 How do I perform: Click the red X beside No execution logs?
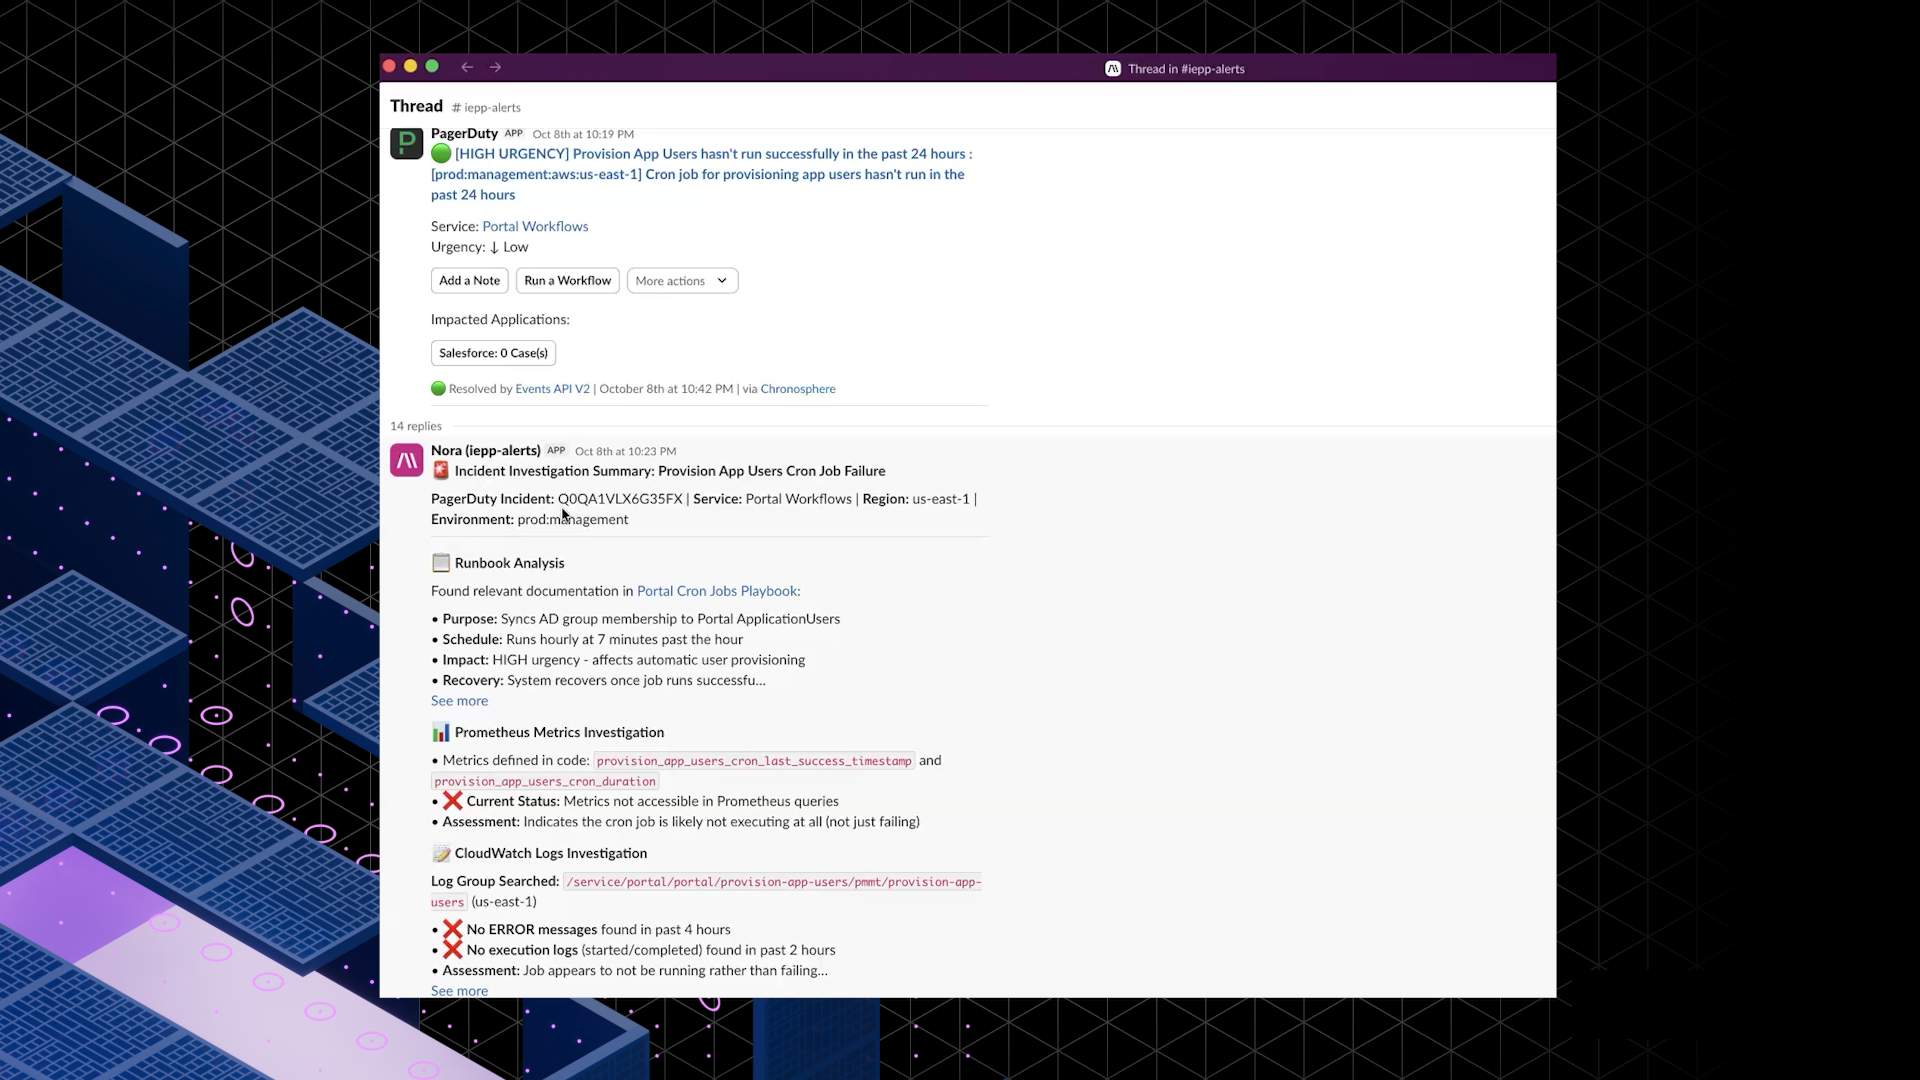point(453,950)
